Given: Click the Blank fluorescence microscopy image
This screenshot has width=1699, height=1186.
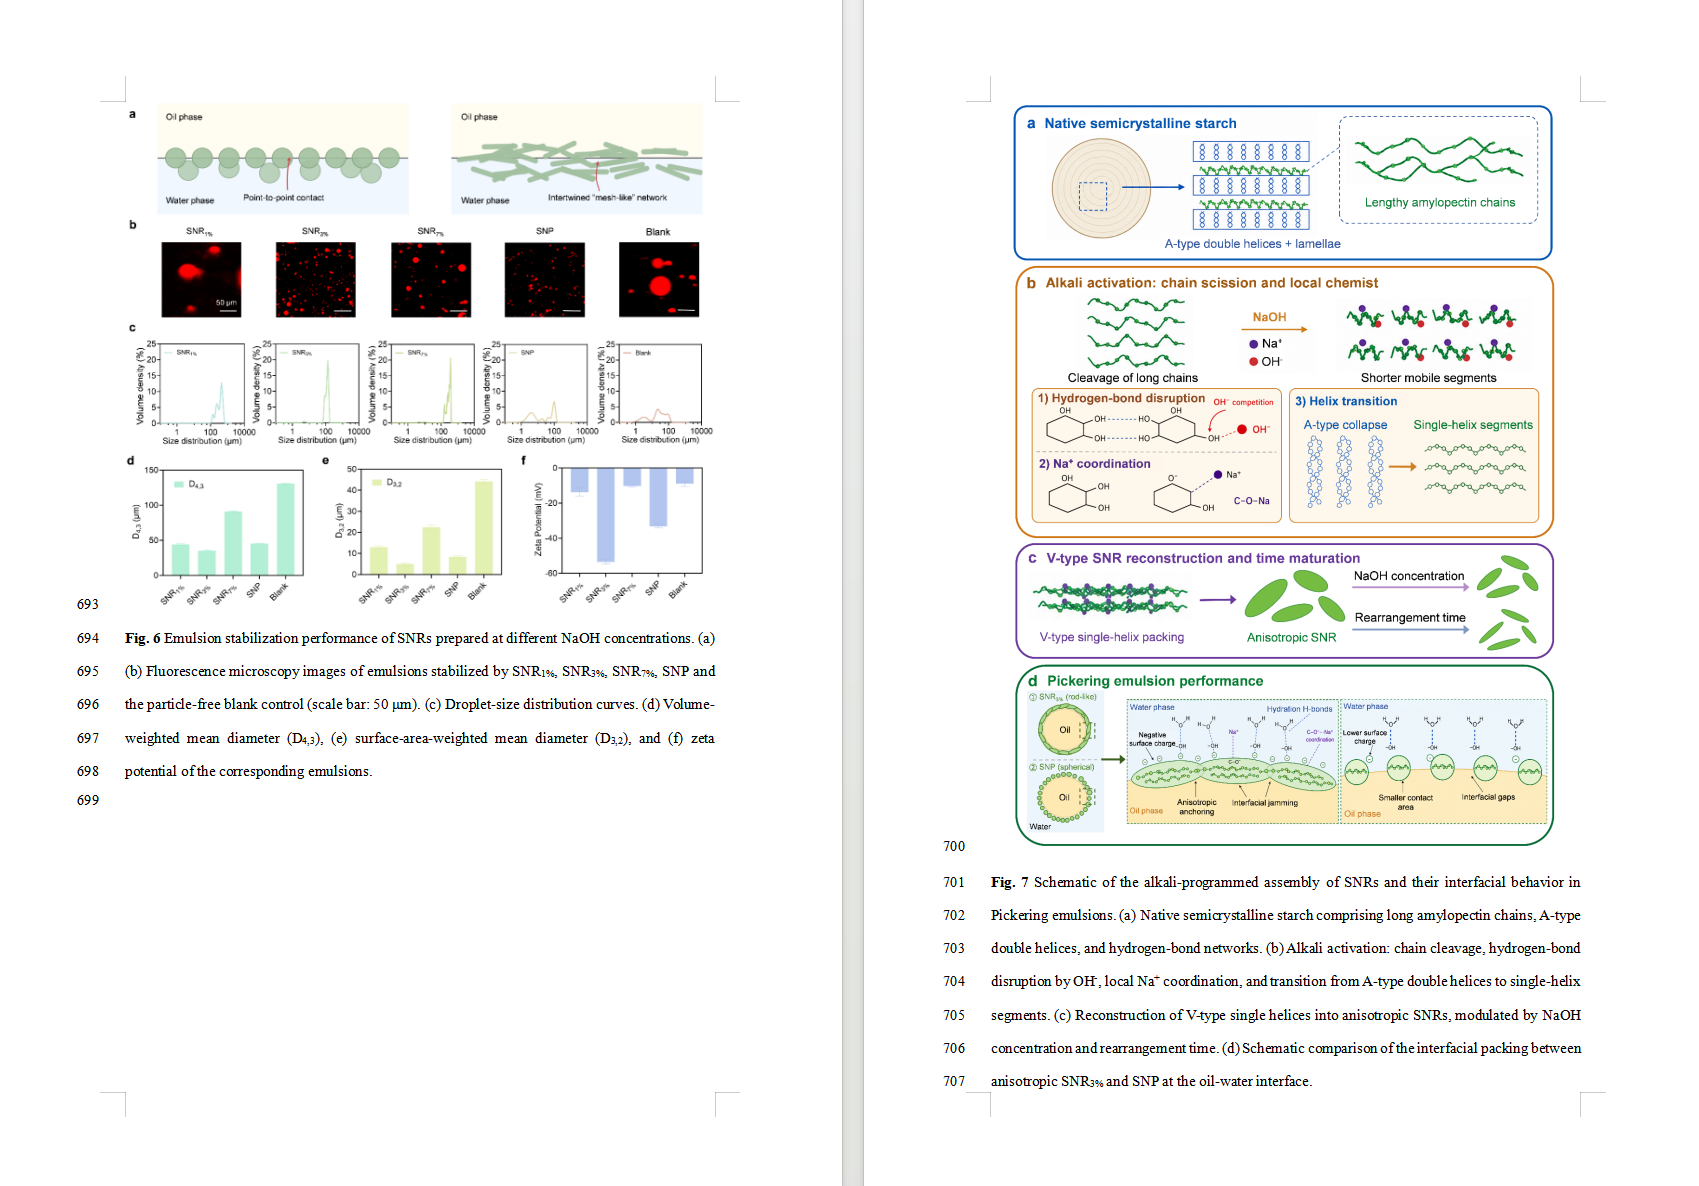Looking at the screenshot, I should 659,279.
